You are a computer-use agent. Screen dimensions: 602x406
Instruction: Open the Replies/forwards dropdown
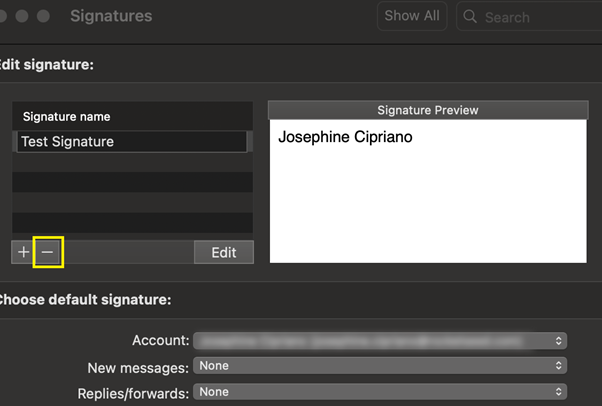[380, 392]
